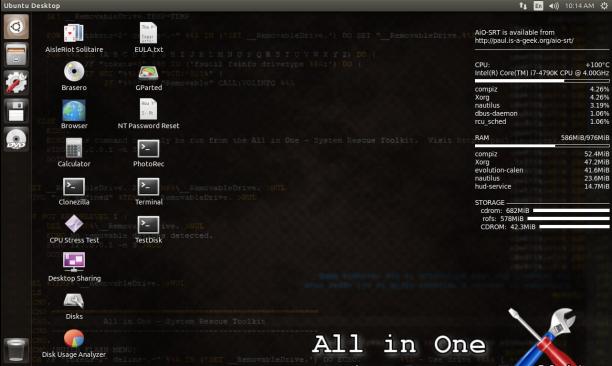
Task: Open the sound volume indicator
Action: pyautogui.click(x=554, y=5)
